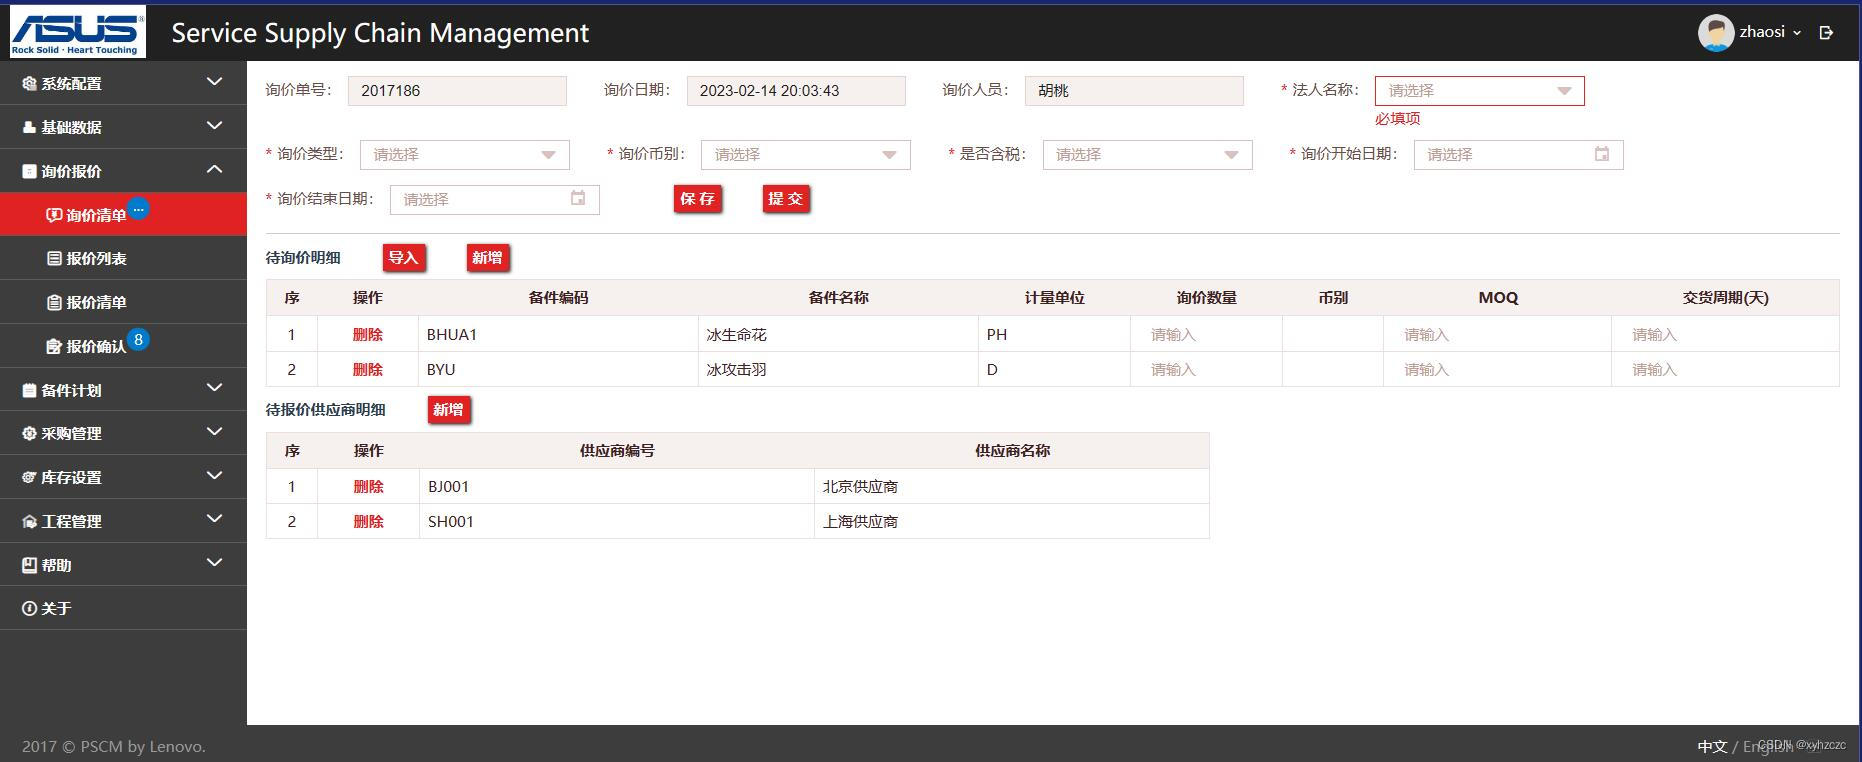Click 询价数量 input in BHUA1 row
Viewport: 1862px width, 762px height.
coord(1206,335)
